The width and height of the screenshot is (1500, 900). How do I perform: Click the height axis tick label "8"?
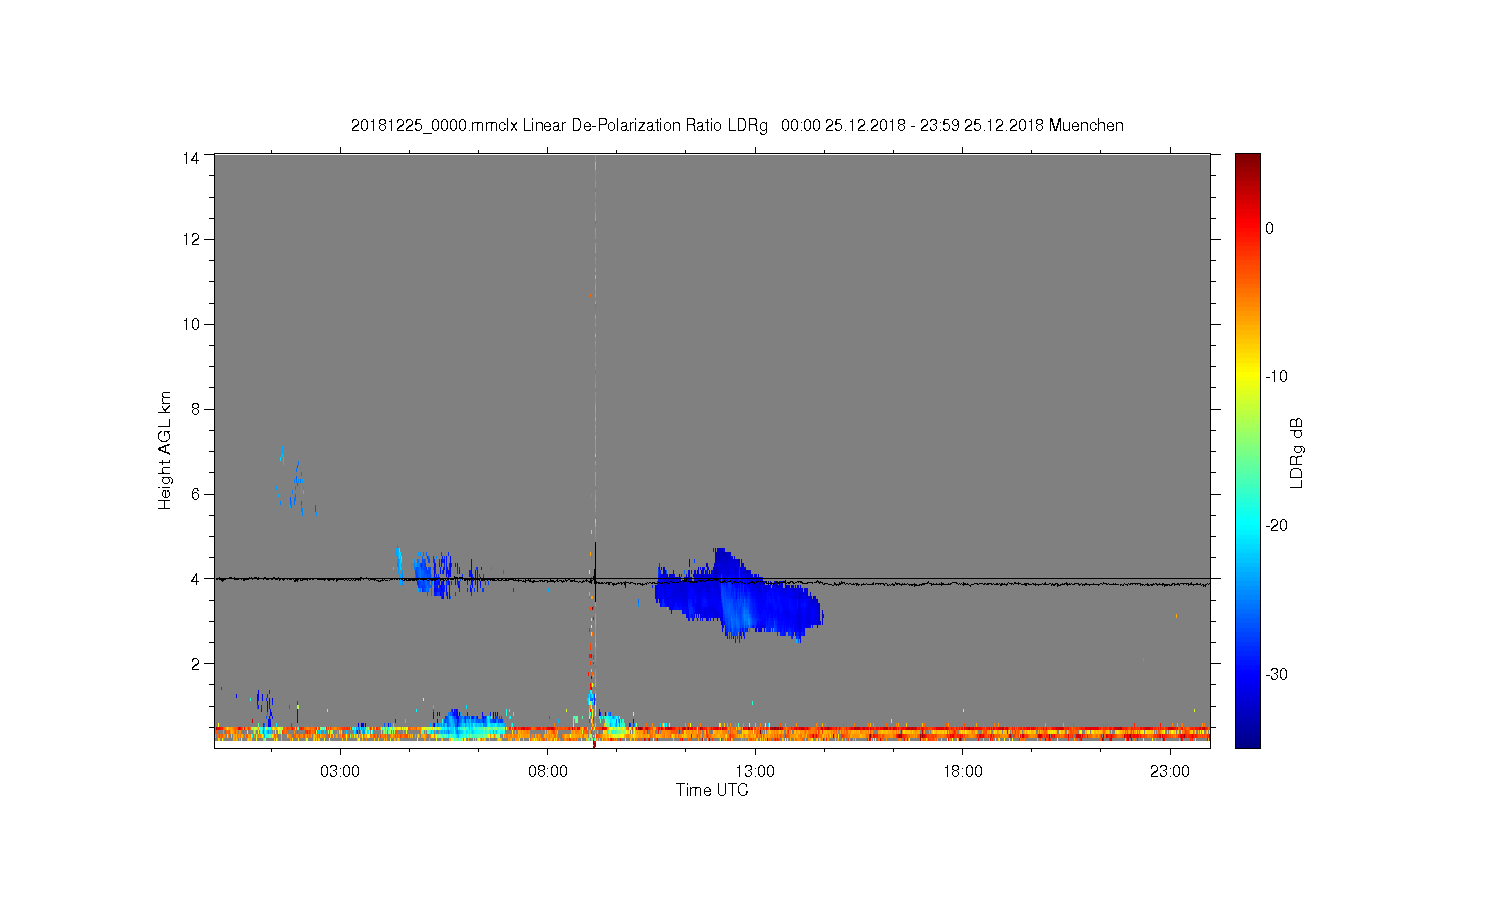(x=196, y=409)
